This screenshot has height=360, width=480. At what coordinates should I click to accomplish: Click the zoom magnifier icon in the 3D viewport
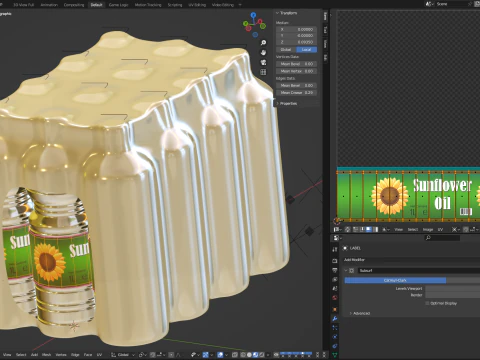263,43
